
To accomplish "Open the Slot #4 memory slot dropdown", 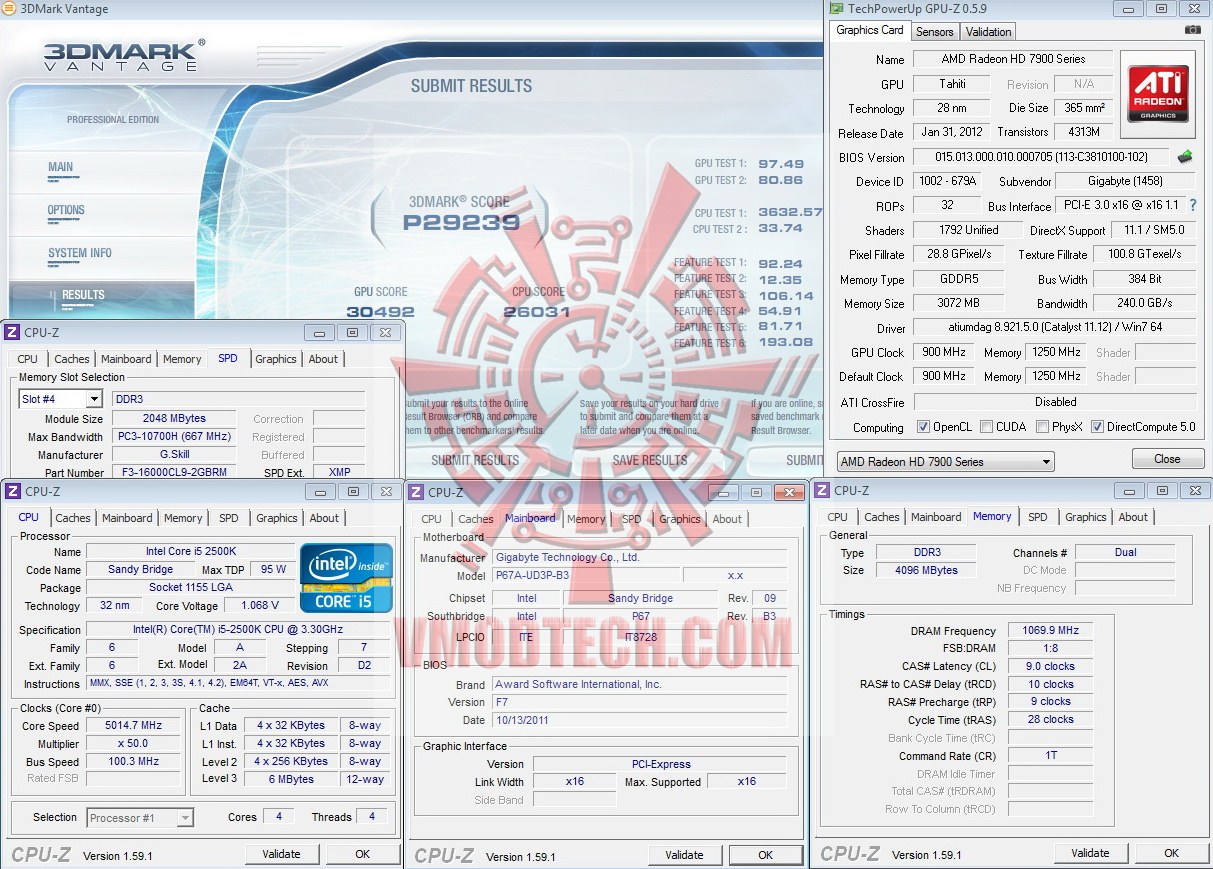I will 60,399.
